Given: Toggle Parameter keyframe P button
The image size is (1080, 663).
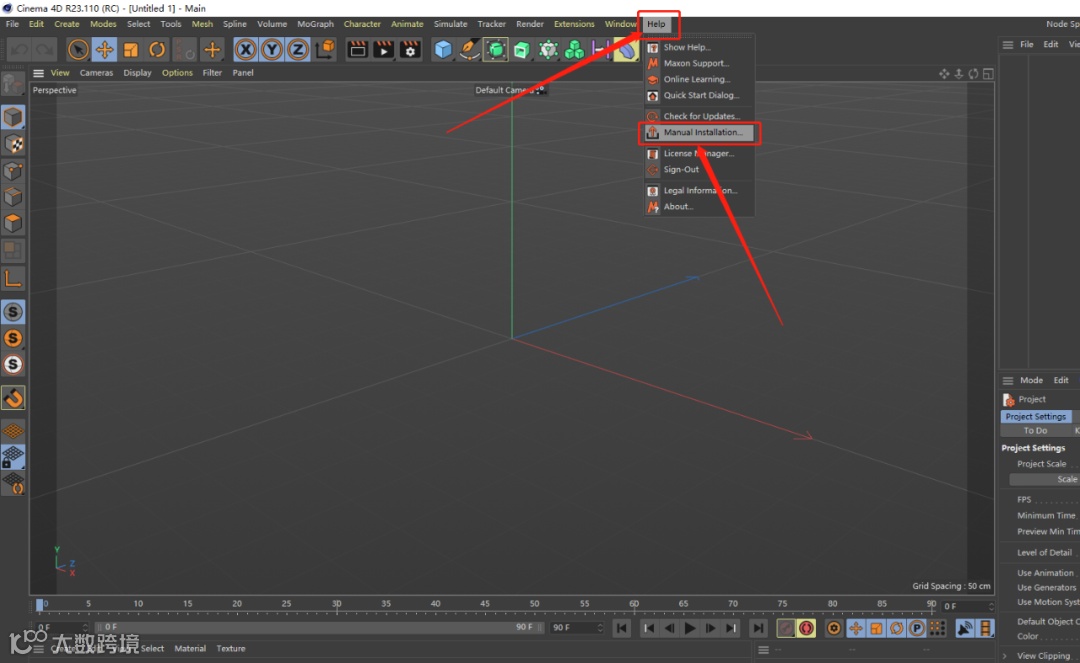Looking at the screenshot, I should coord(917,628).
